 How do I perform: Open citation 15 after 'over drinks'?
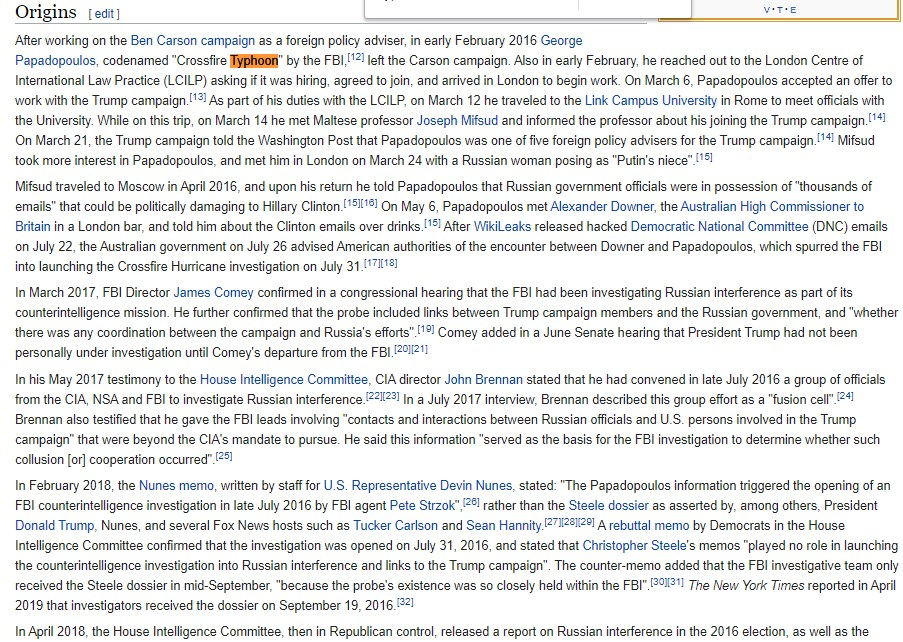(x=432, y=223)
